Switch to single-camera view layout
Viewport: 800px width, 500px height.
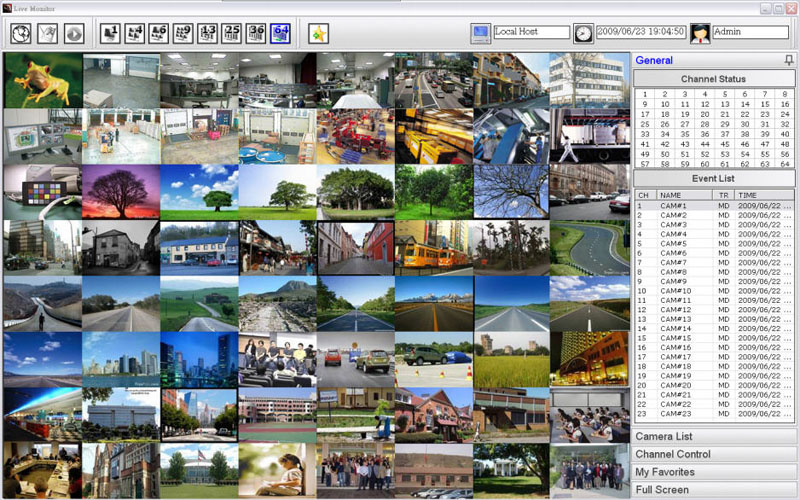click(x=110, y=33)
